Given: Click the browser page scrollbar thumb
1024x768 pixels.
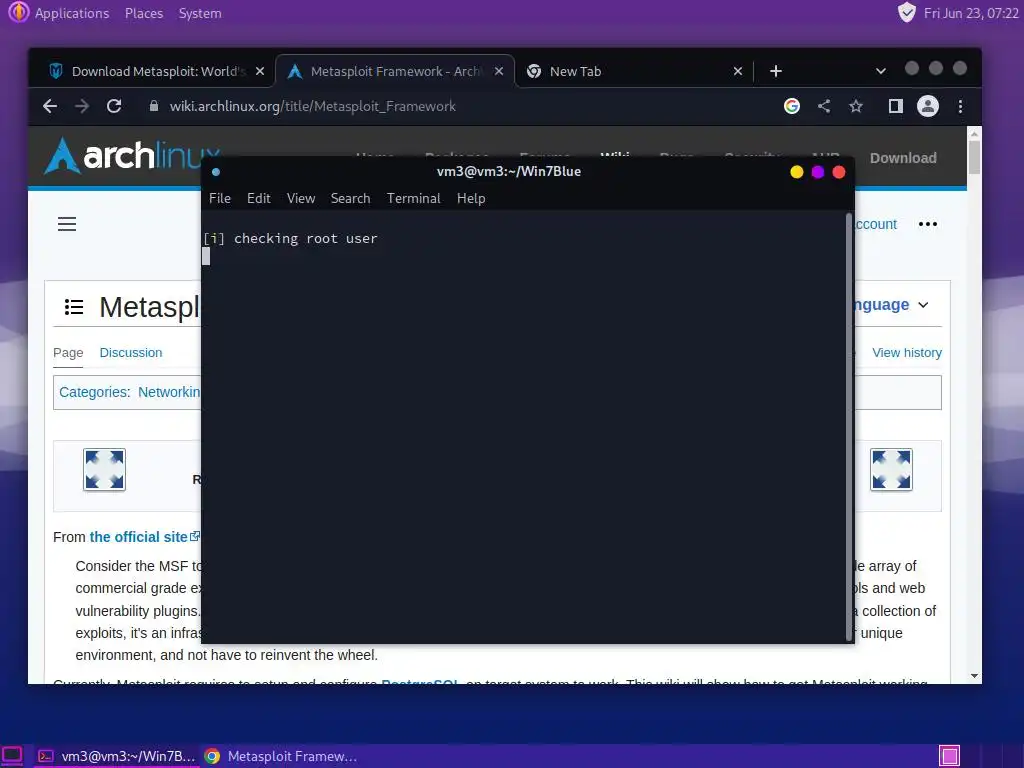Looking at the screenshot, I should [x=974, y=158].
